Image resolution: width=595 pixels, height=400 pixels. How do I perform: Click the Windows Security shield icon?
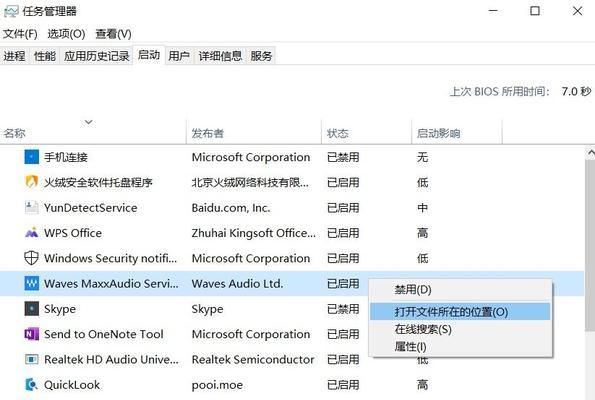tap(31, 258)
